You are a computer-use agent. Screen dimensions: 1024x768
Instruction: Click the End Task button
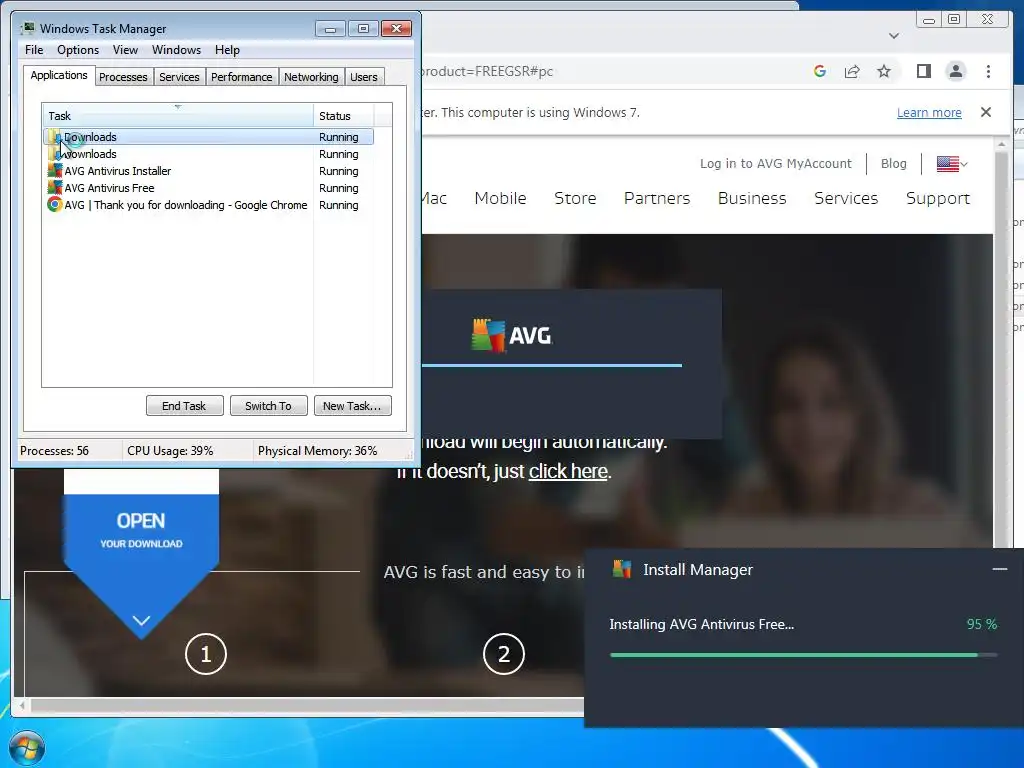tap(184, 406)
